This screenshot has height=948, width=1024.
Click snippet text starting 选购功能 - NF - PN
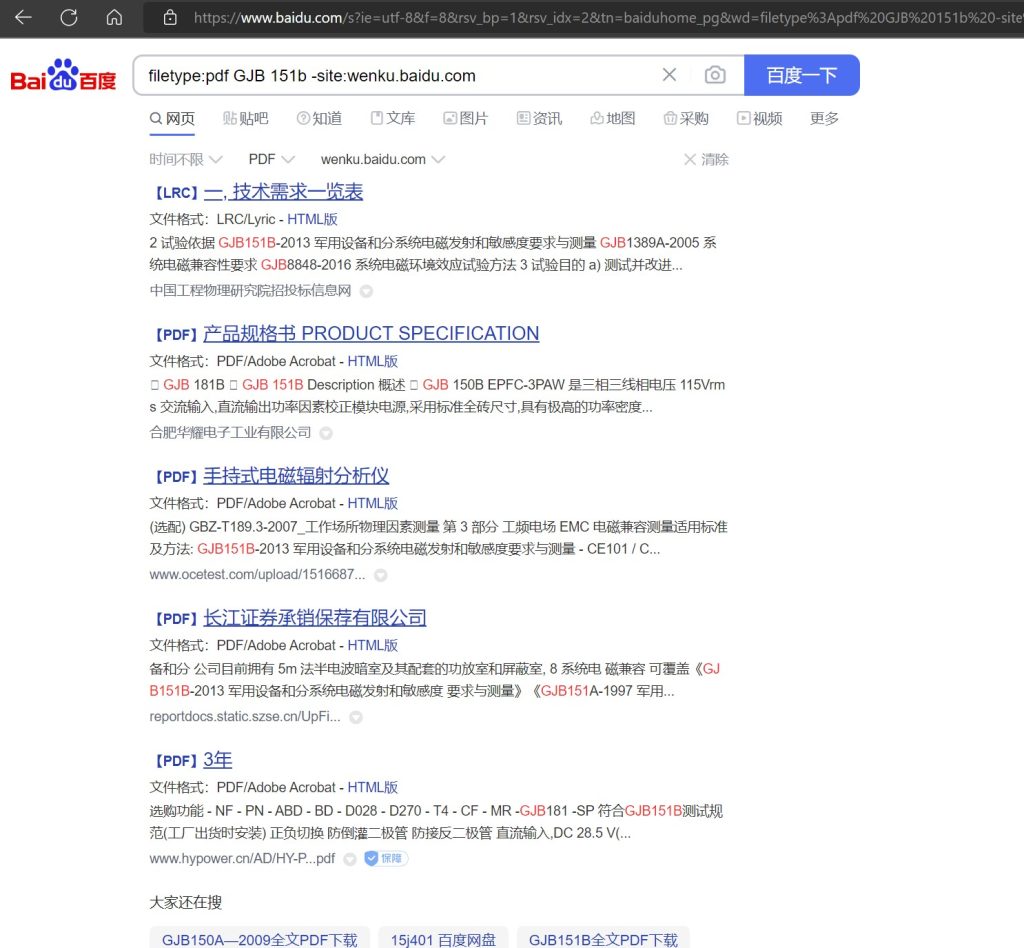click(x=436, y=822)
